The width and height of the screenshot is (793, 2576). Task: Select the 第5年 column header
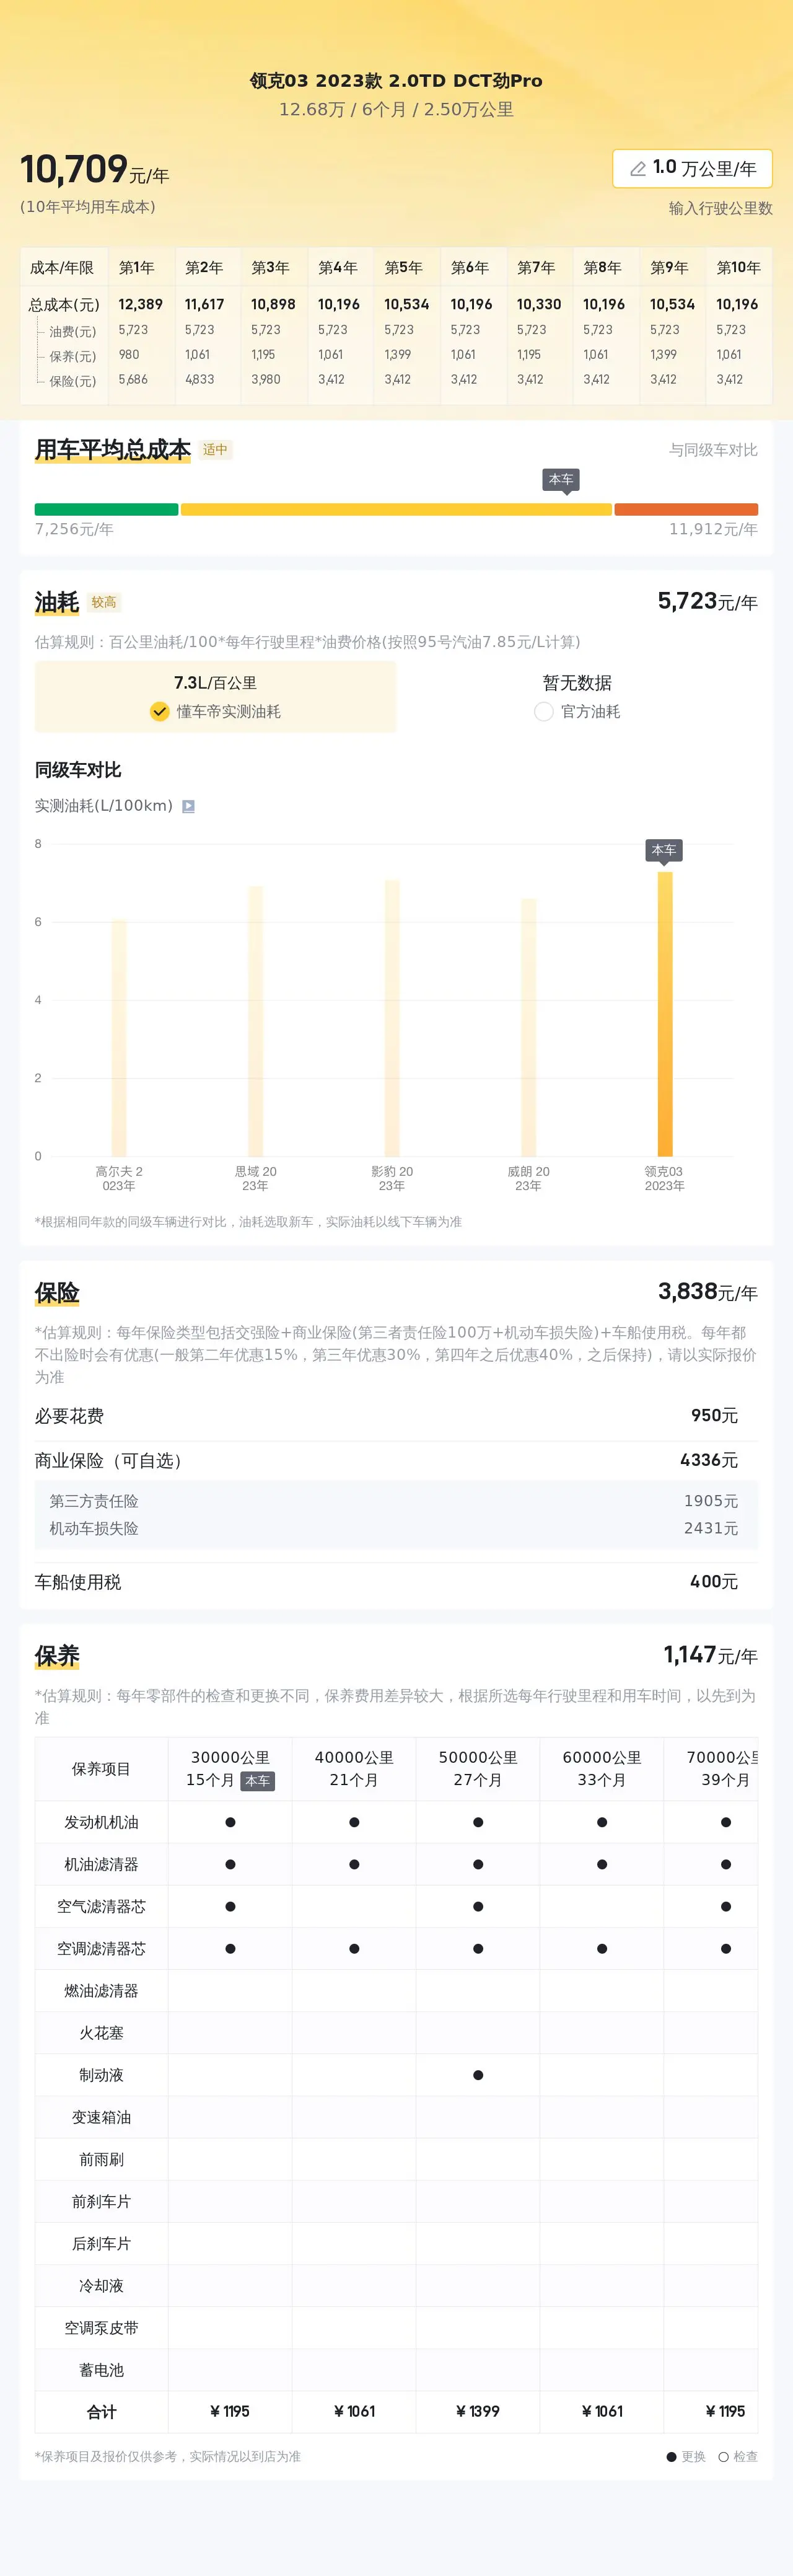coord(404,267)
